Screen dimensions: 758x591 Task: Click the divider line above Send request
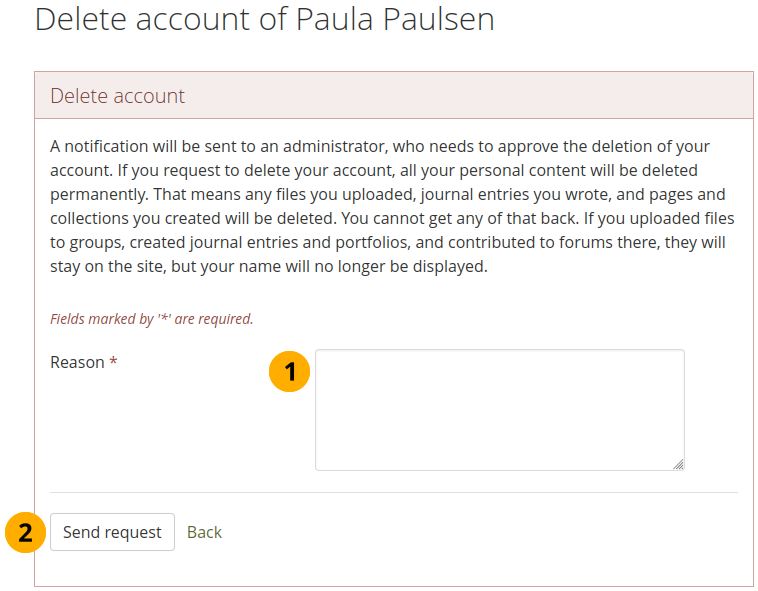[393, 492]
